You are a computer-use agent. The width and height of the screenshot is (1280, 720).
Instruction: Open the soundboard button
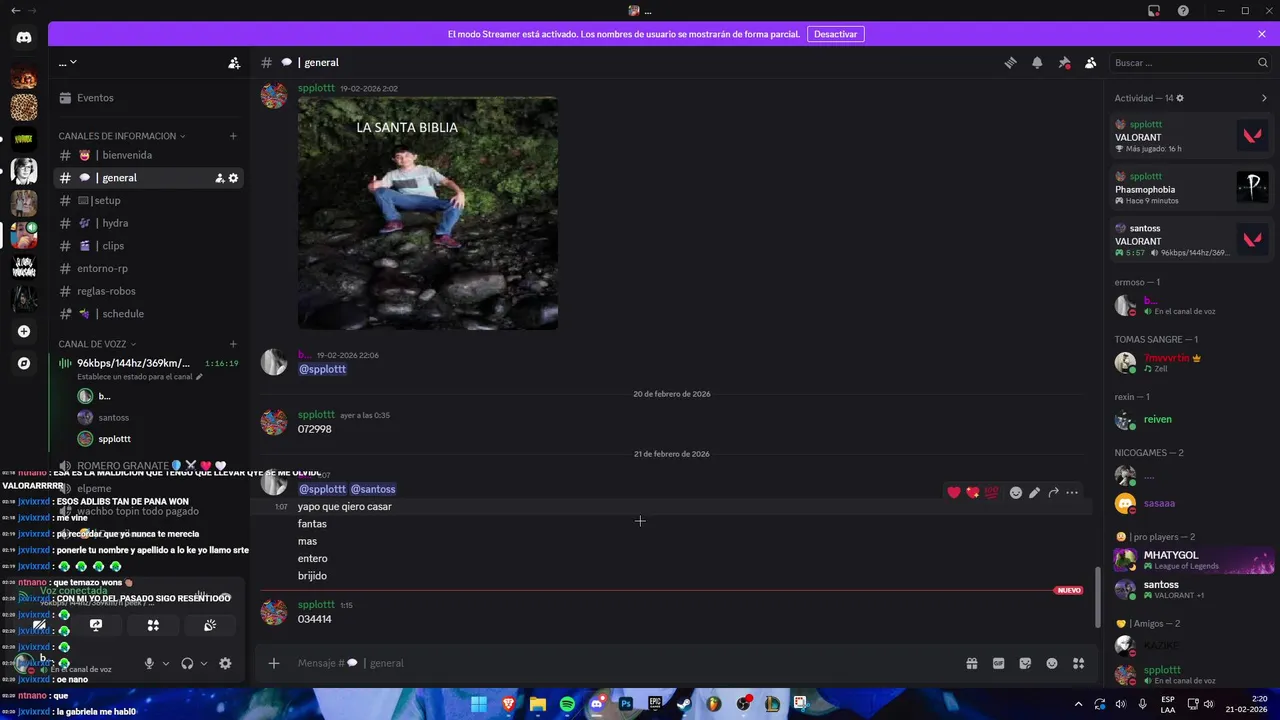point(210,625)
